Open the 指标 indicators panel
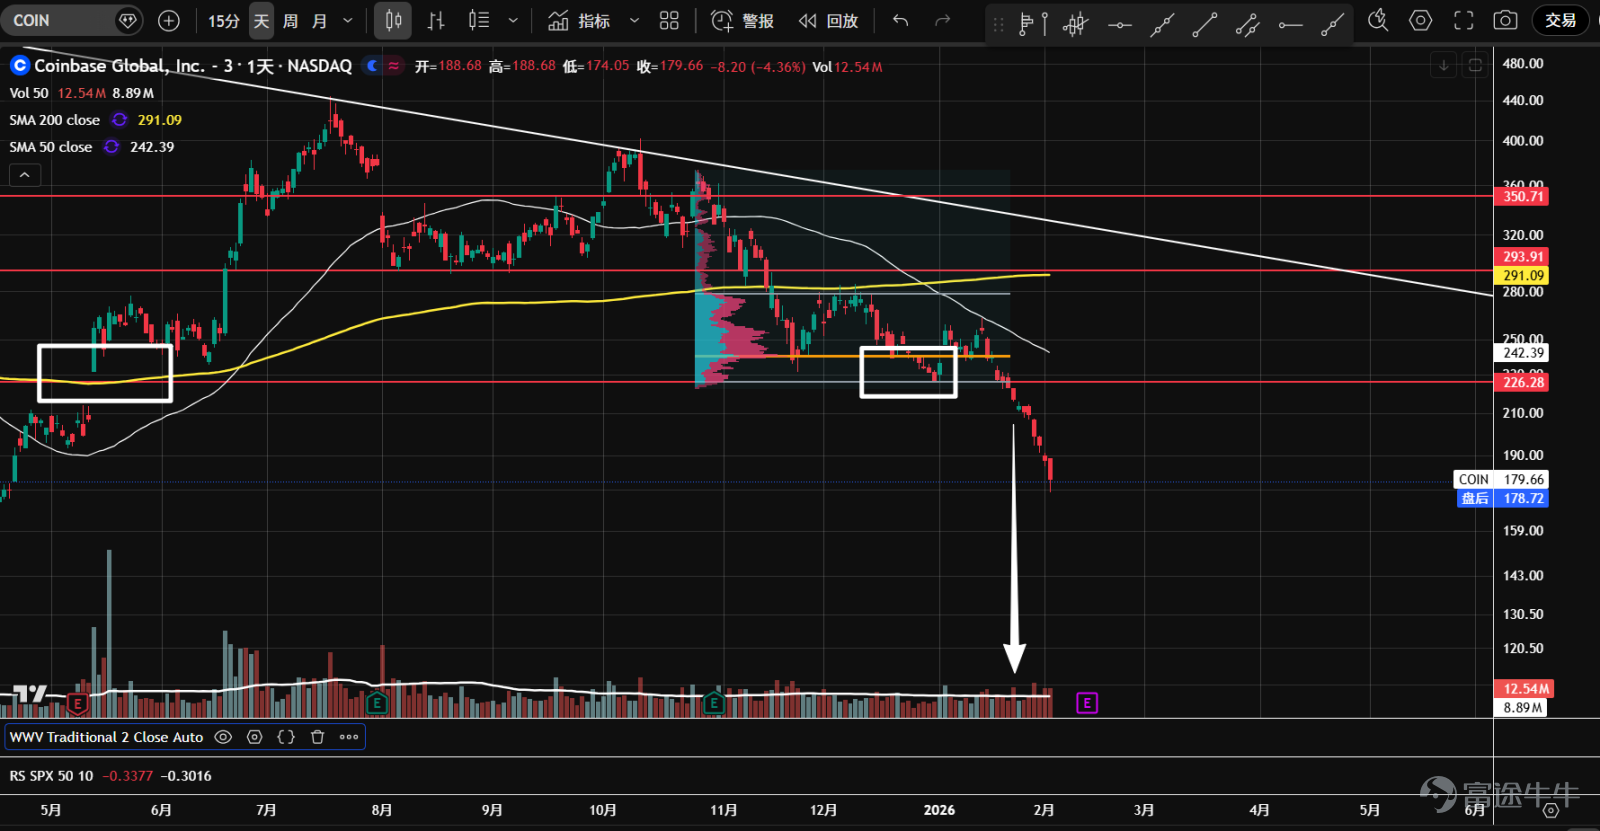Image resolution: width=1600 pixels, height=831 pixels. 579,20
